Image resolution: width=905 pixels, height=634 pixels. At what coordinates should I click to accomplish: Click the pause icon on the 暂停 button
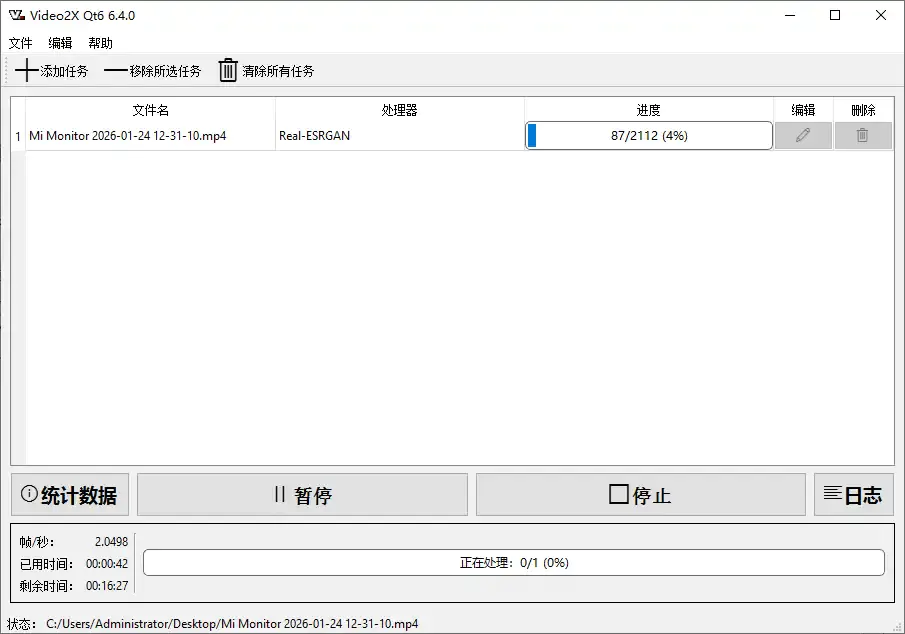click(x=280, y=494)
